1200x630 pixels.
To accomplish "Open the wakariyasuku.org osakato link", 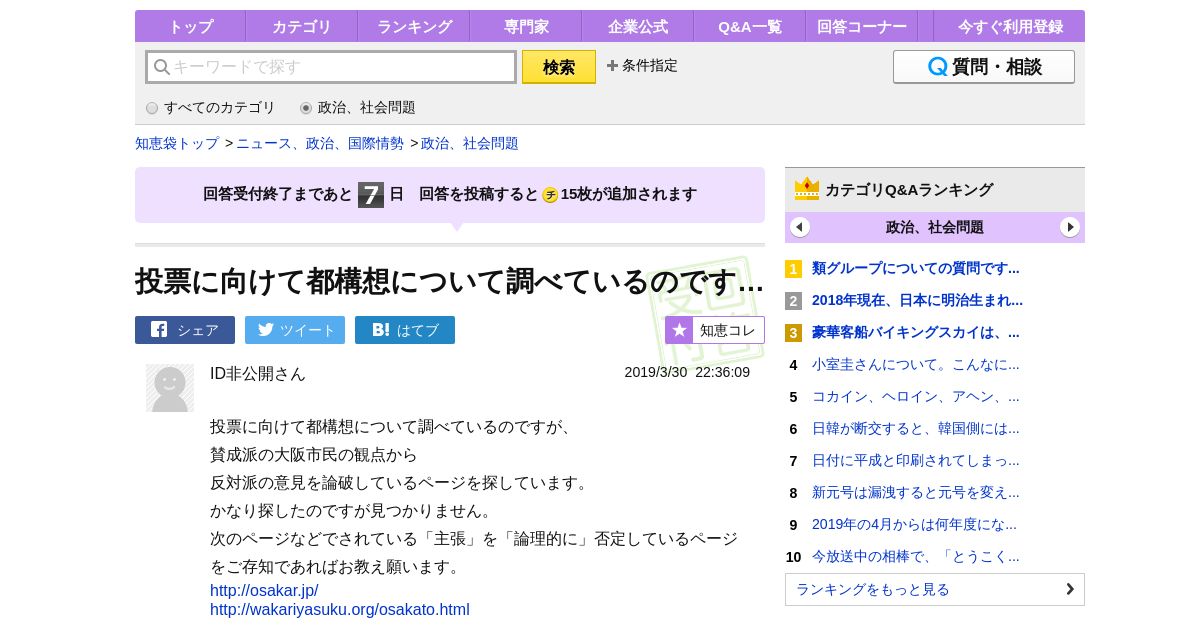I will click(340, 609).
